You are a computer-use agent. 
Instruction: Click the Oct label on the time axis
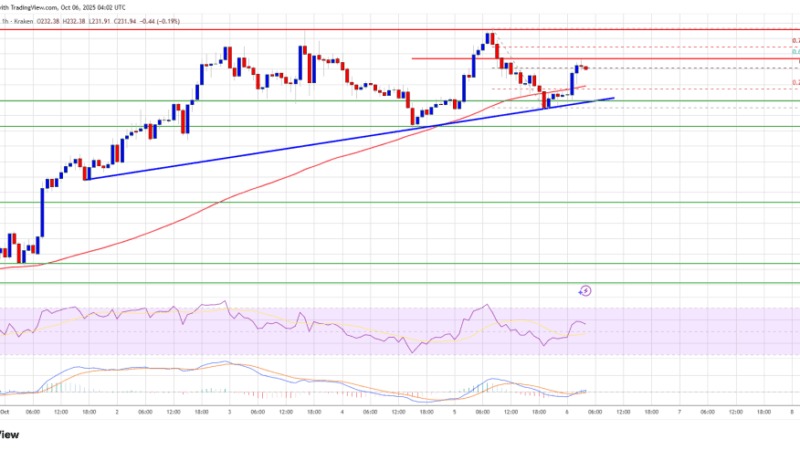[x=4, y=411]
